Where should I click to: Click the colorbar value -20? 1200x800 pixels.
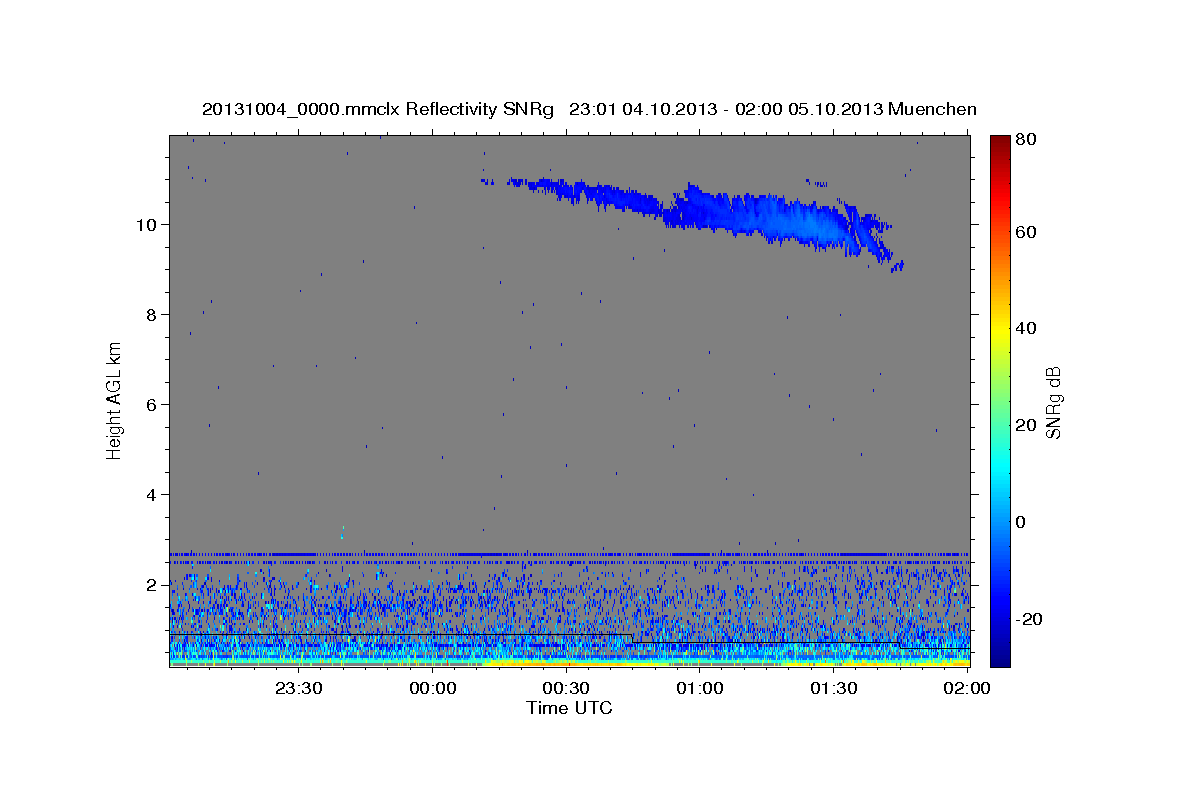point(1029,619)
